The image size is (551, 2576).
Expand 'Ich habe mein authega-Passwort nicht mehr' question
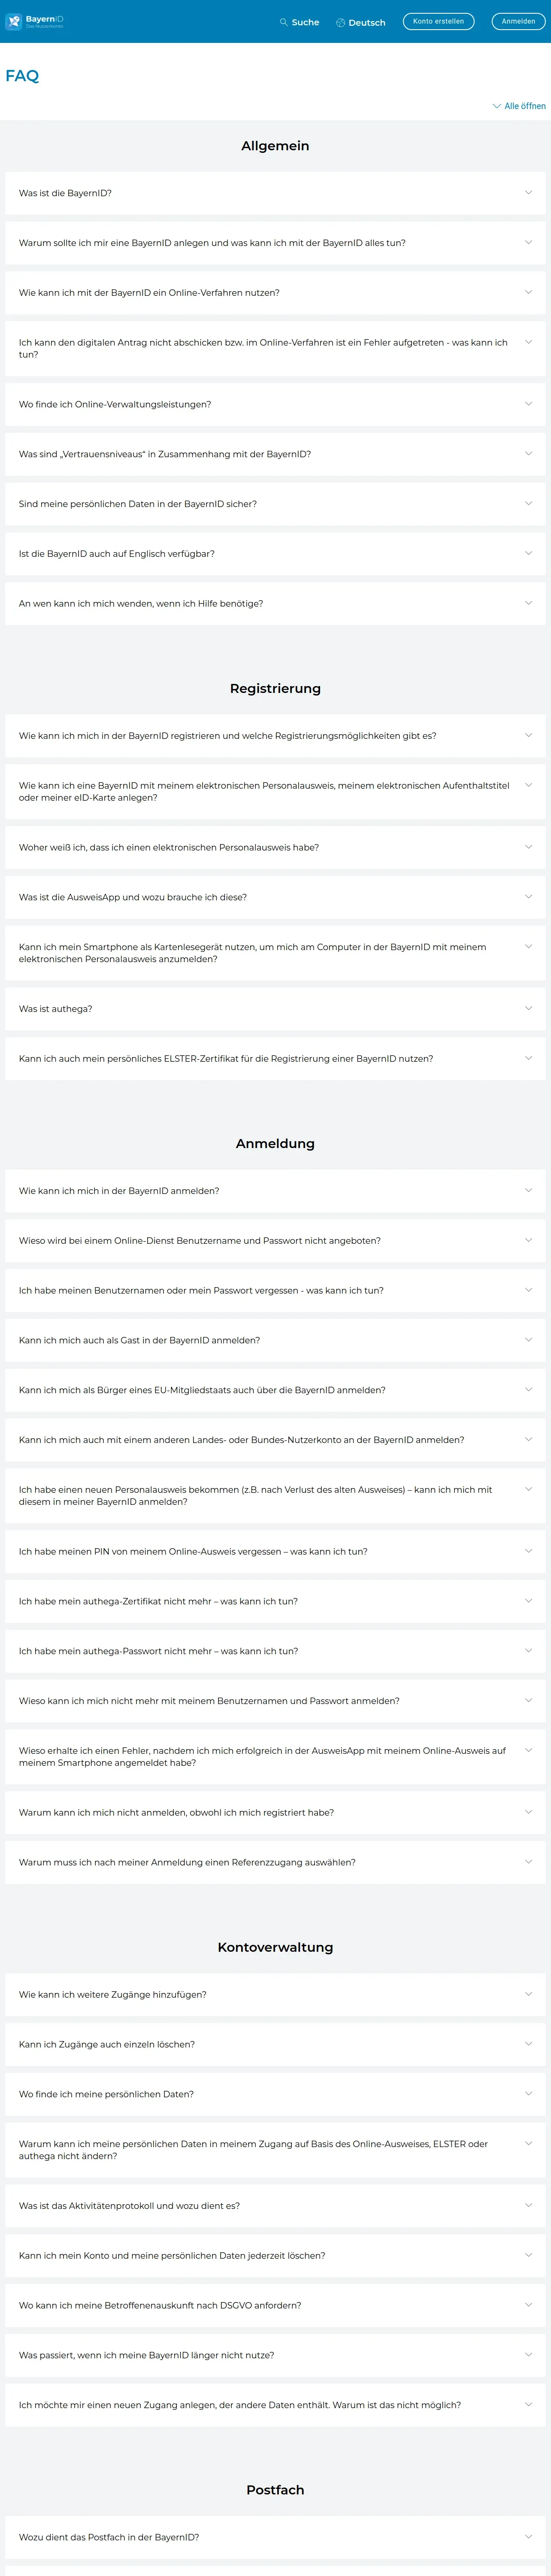point(275,1651)
